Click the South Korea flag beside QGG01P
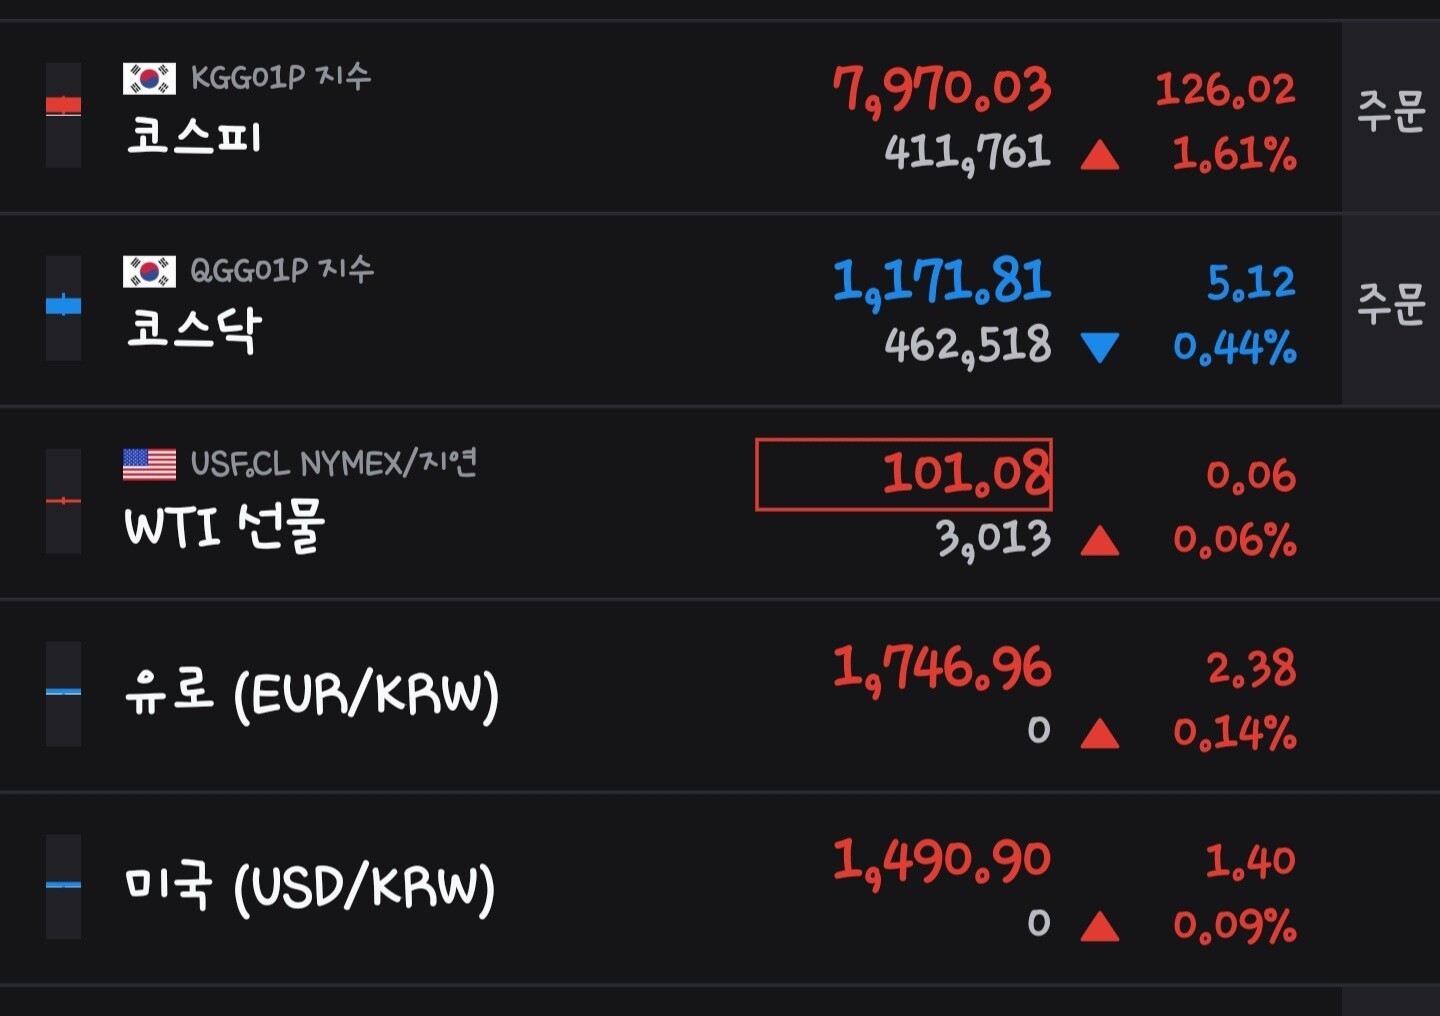This screenshot has height=1016, width=1440. click(x=149, y=271)
